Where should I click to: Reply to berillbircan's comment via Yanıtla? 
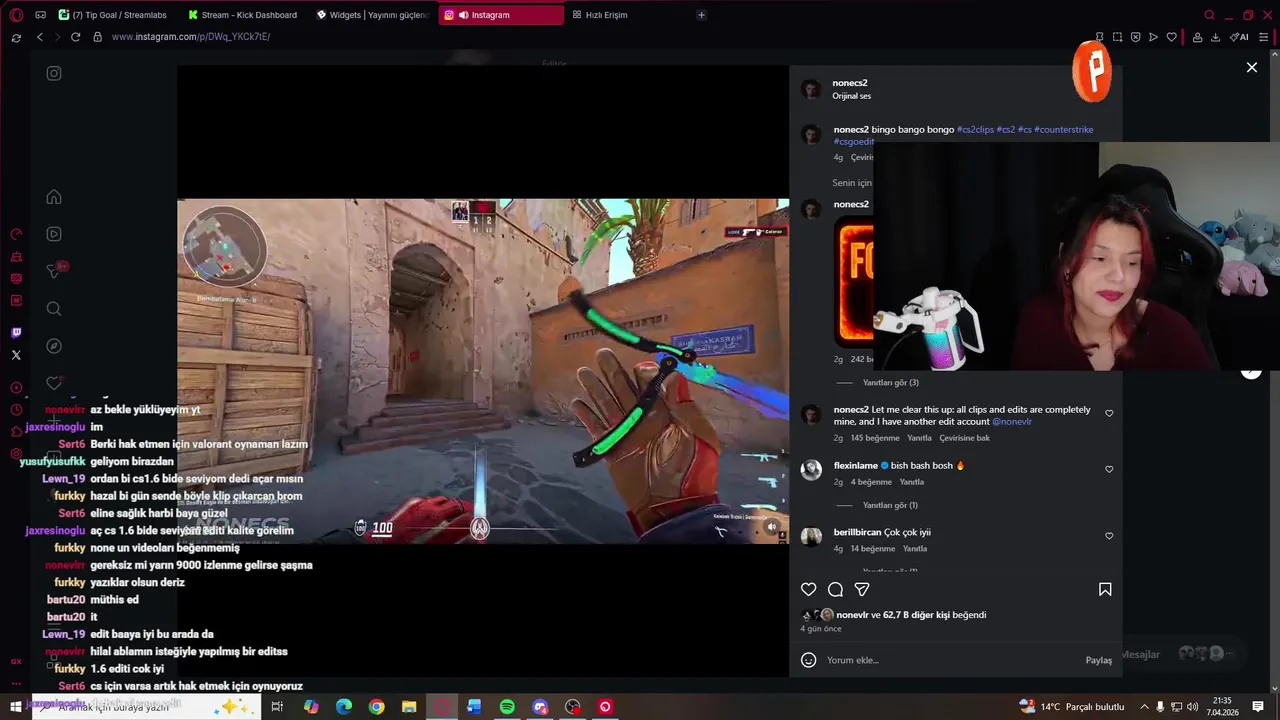[x=915, y=549]
